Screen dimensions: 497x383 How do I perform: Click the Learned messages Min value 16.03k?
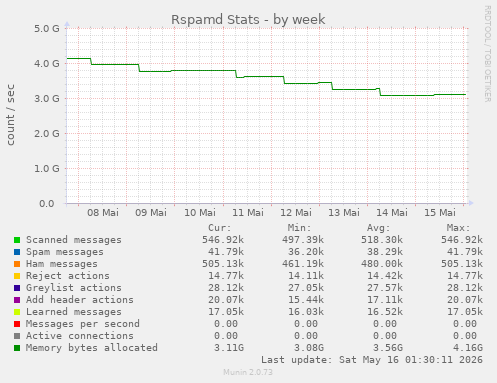tap(306, 312)
